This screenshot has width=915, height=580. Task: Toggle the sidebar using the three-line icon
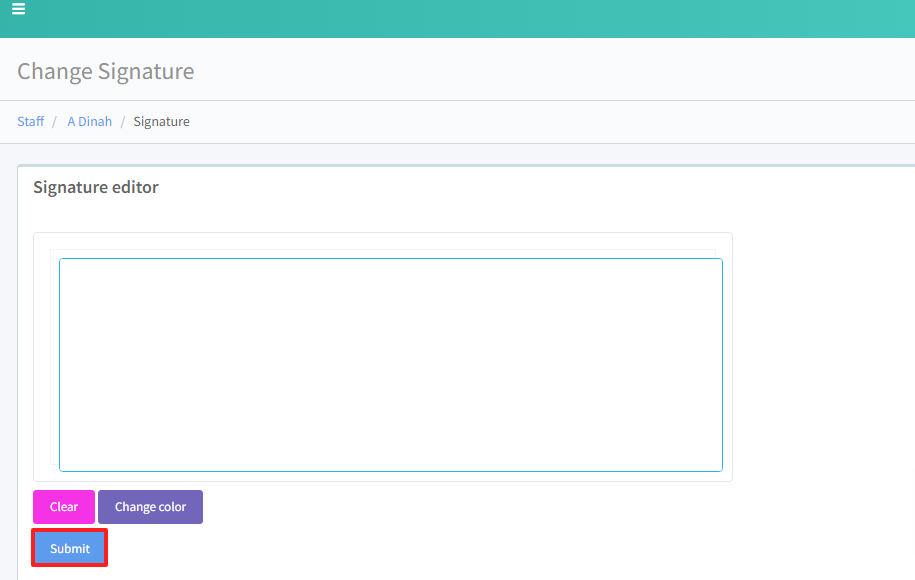19,9
